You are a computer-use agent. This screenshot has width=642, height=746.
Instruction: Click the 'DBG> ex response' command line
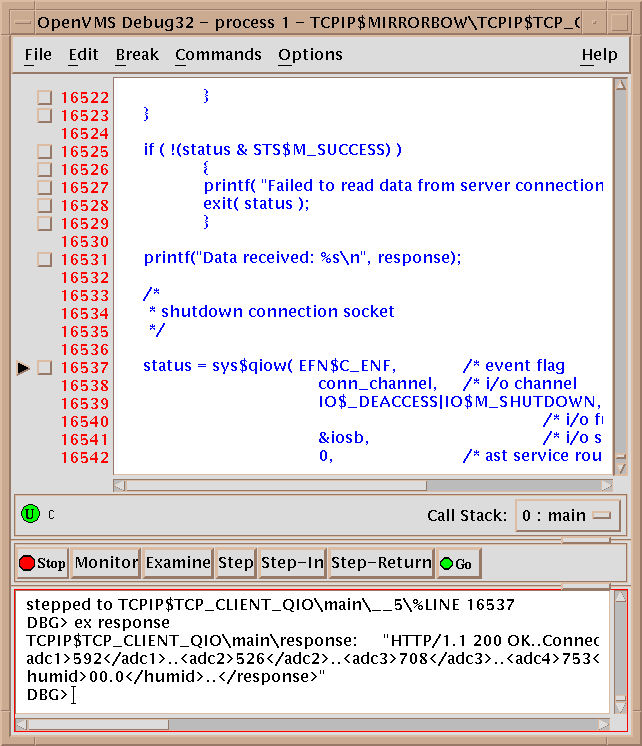(x=98, y=623)
